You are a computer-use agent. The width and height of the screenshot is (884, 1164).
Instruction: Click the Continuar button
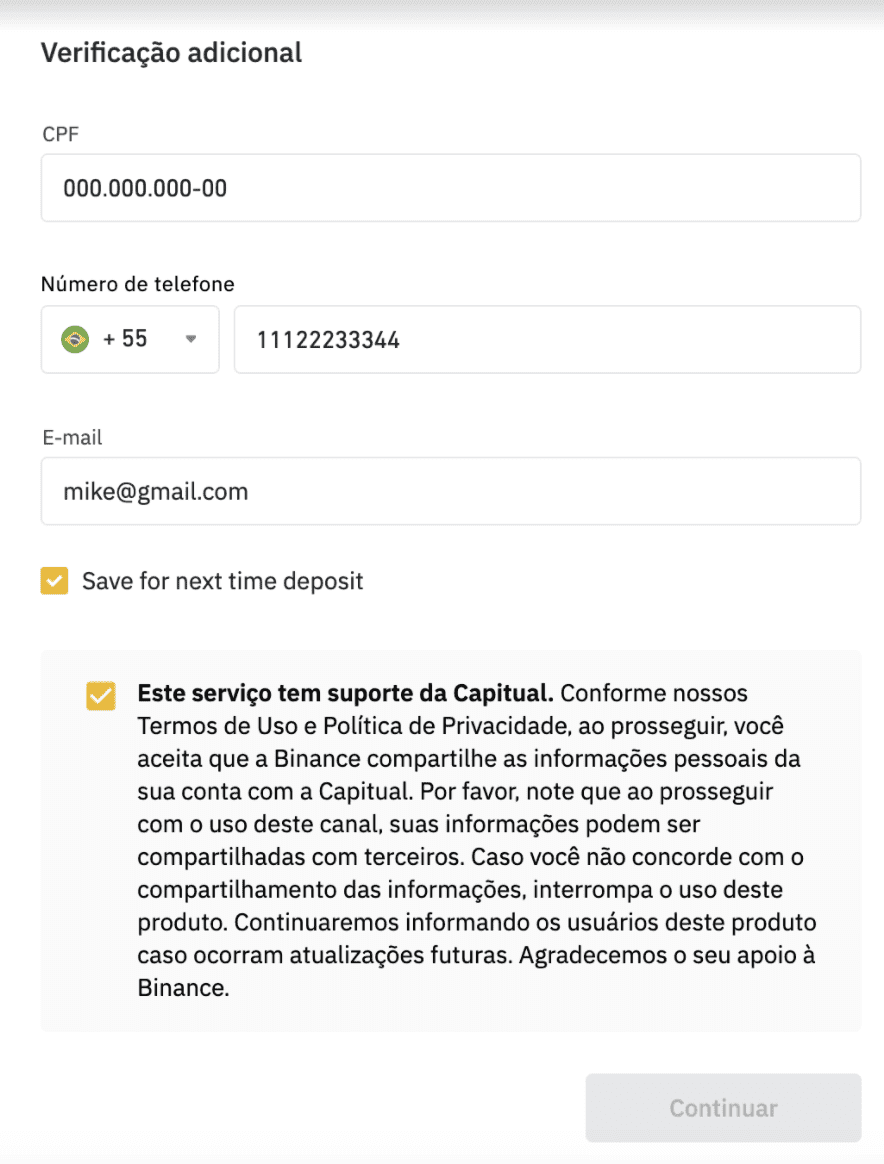click(723, 1108)
